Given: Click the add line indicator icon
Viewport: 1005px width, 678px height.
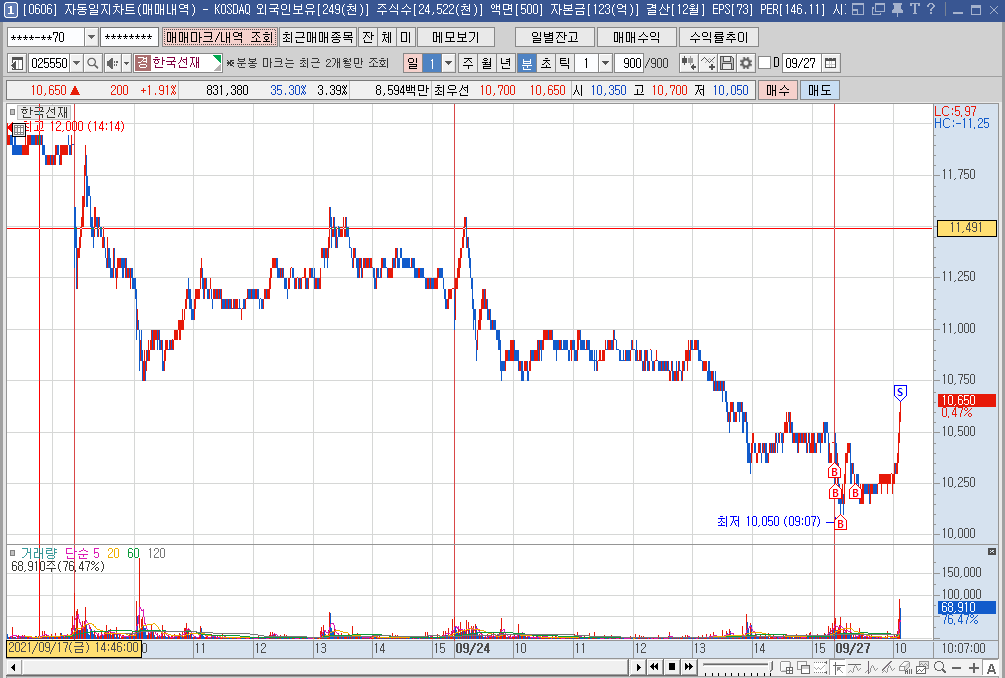Looking at the screenshot, I should point(708,63).
